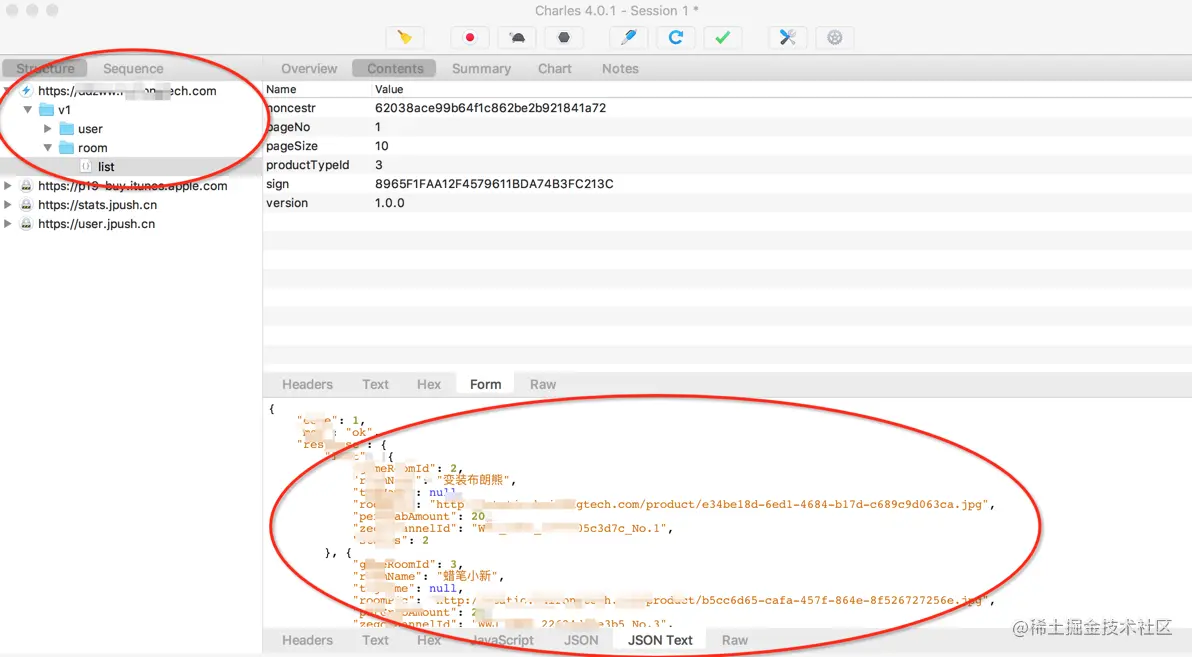Expand the user.jpush.cn host

pyautogui.click(x=8, y=224)
